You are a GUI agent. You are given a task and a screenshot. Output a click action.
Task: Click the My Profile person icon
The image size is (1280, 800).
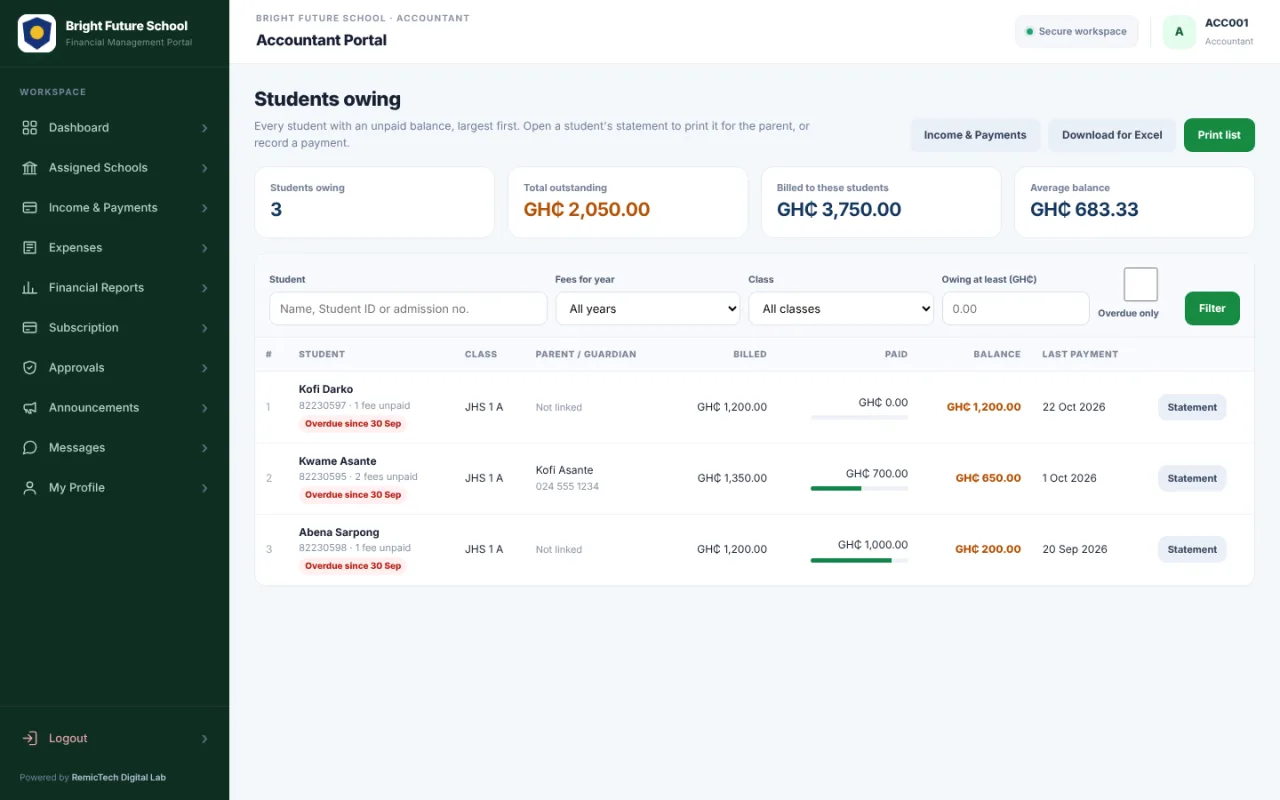pos(30,488)
